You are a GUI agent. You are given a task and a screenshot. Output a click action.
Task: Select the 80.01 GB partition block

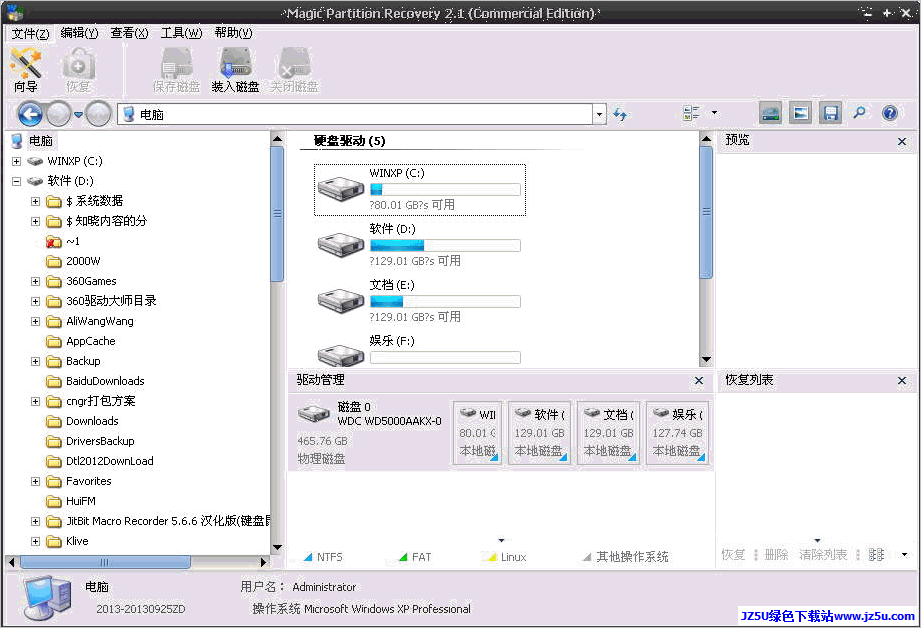click(478, 433)
